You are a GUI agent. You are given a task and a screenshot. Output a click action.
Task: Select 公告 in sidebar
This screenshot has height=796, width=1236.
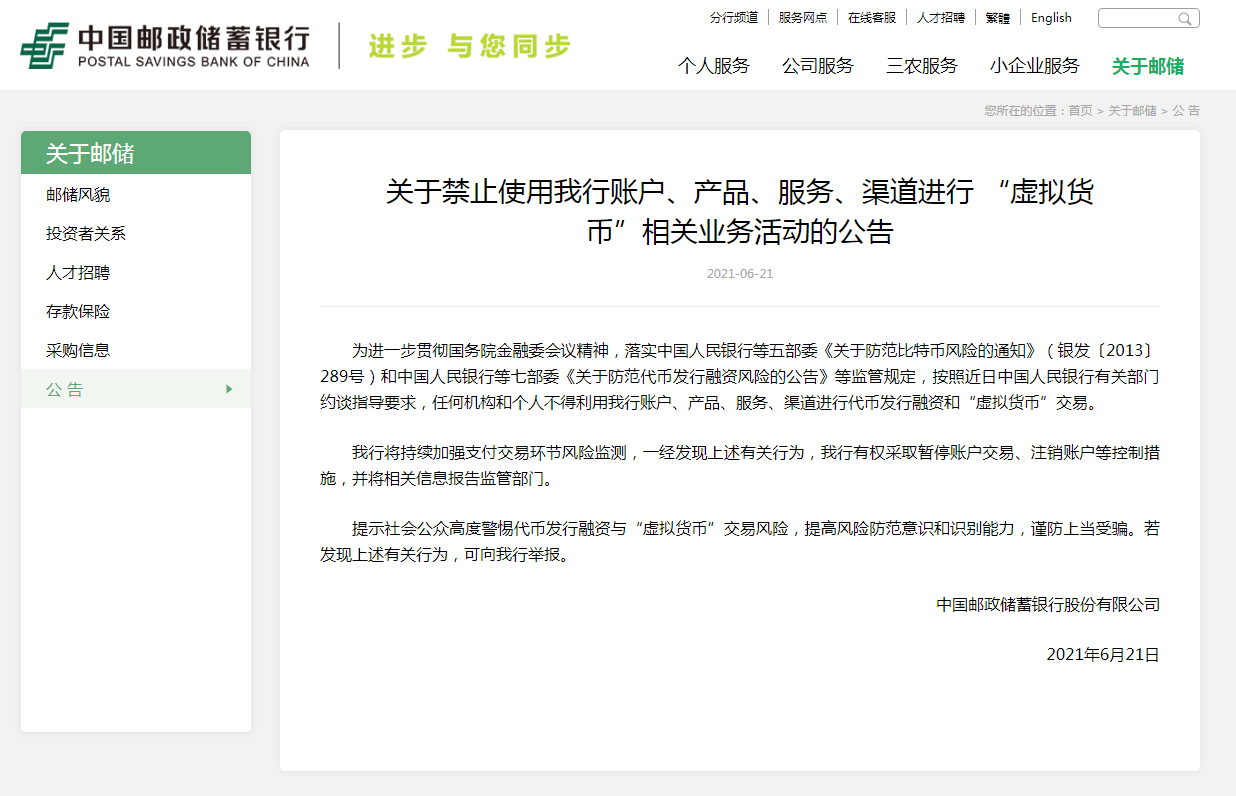pyautogui.click(x=136, y=389)
